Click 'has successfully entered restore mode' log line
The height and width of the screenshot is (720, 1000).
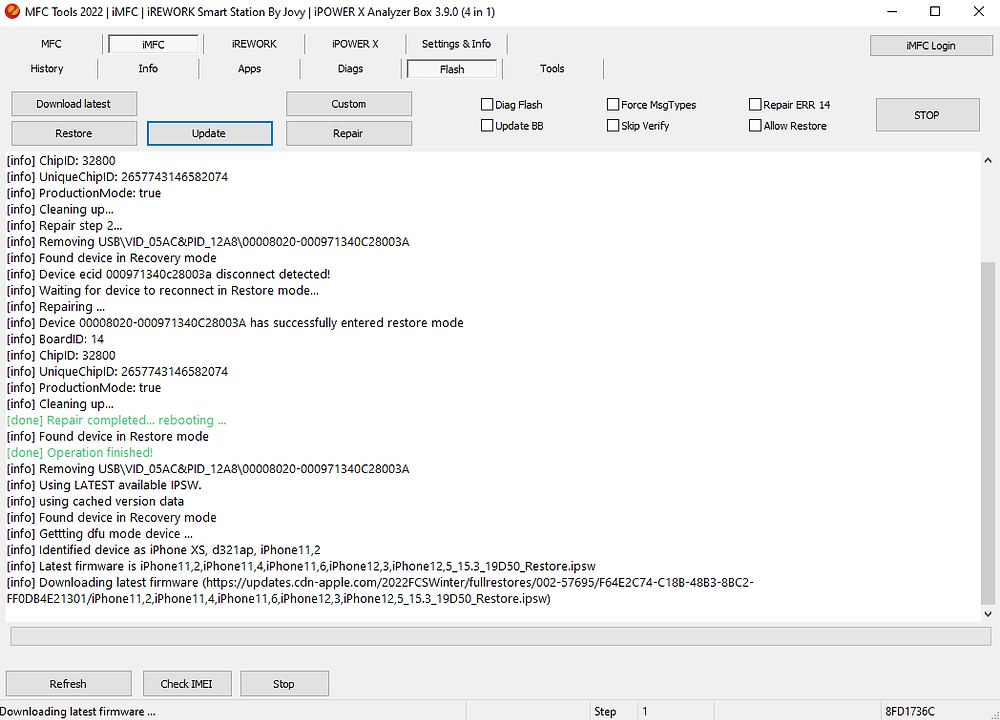coord(235,323)
